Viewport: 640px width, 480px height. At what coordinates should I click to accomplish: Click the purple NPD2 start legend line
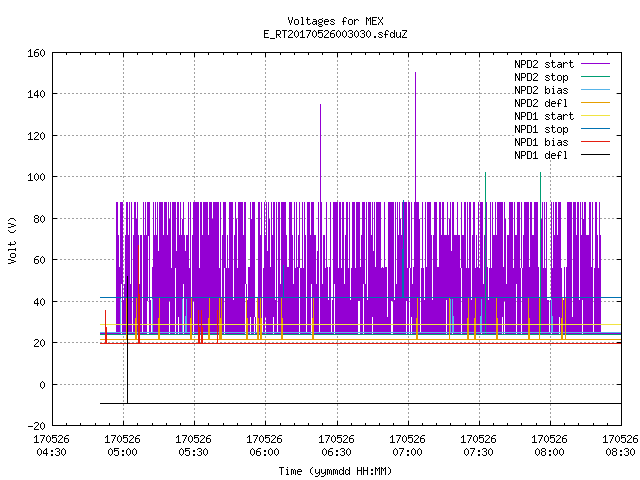click(x=595, y=64)
